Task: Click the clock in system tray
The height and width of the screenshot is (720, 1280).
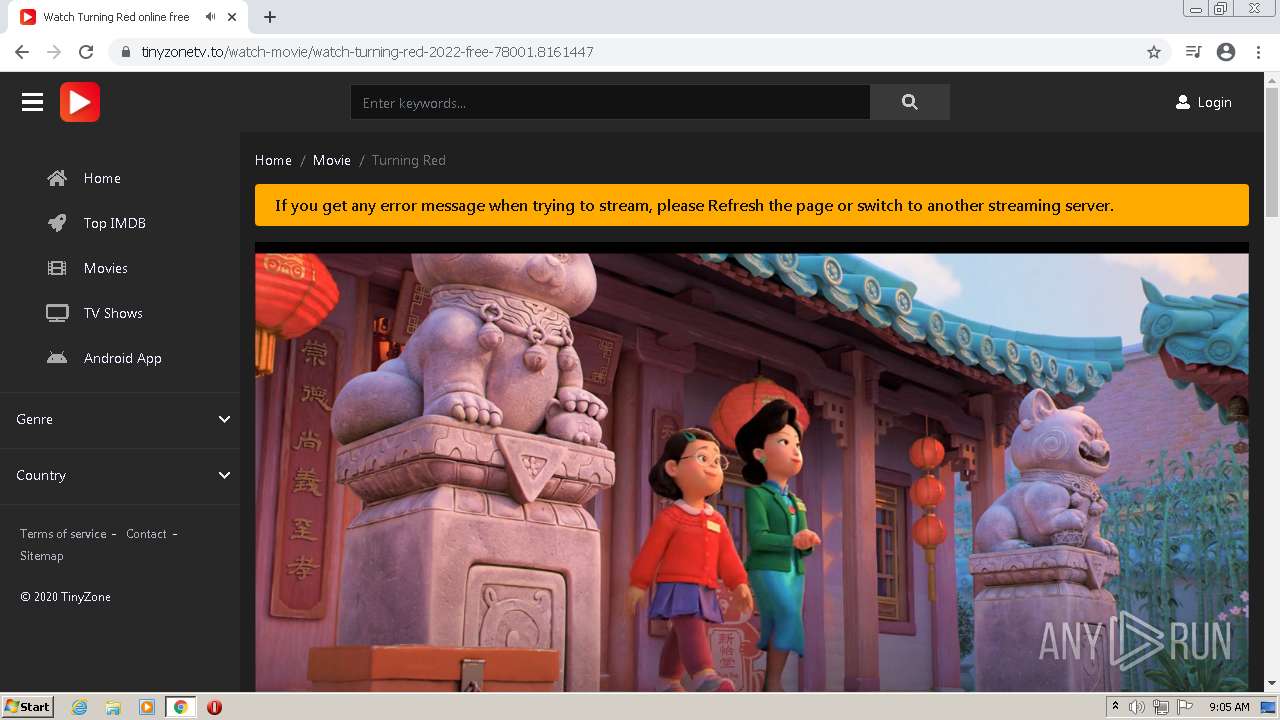Action: click(1229, 707)
